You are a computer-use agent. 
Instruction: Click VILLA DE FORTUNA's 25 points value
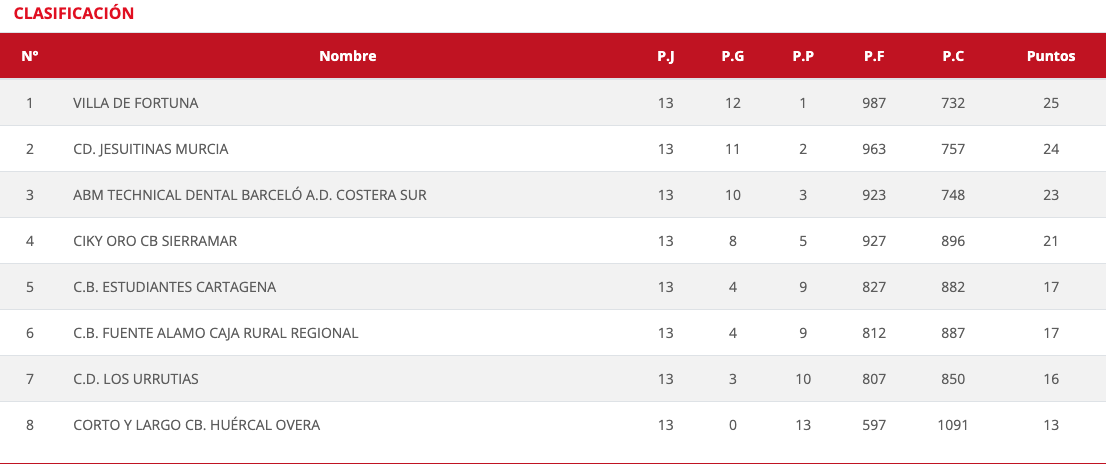pos(1051,103)
